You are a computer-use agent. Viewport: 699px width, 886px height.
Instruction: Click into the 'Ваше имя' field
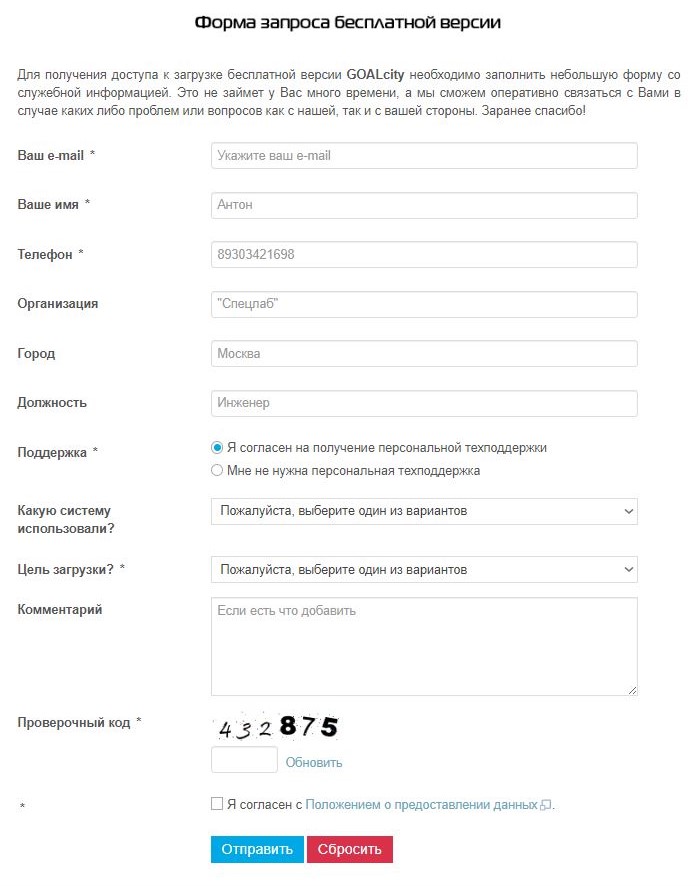click(x=424, y=206)
